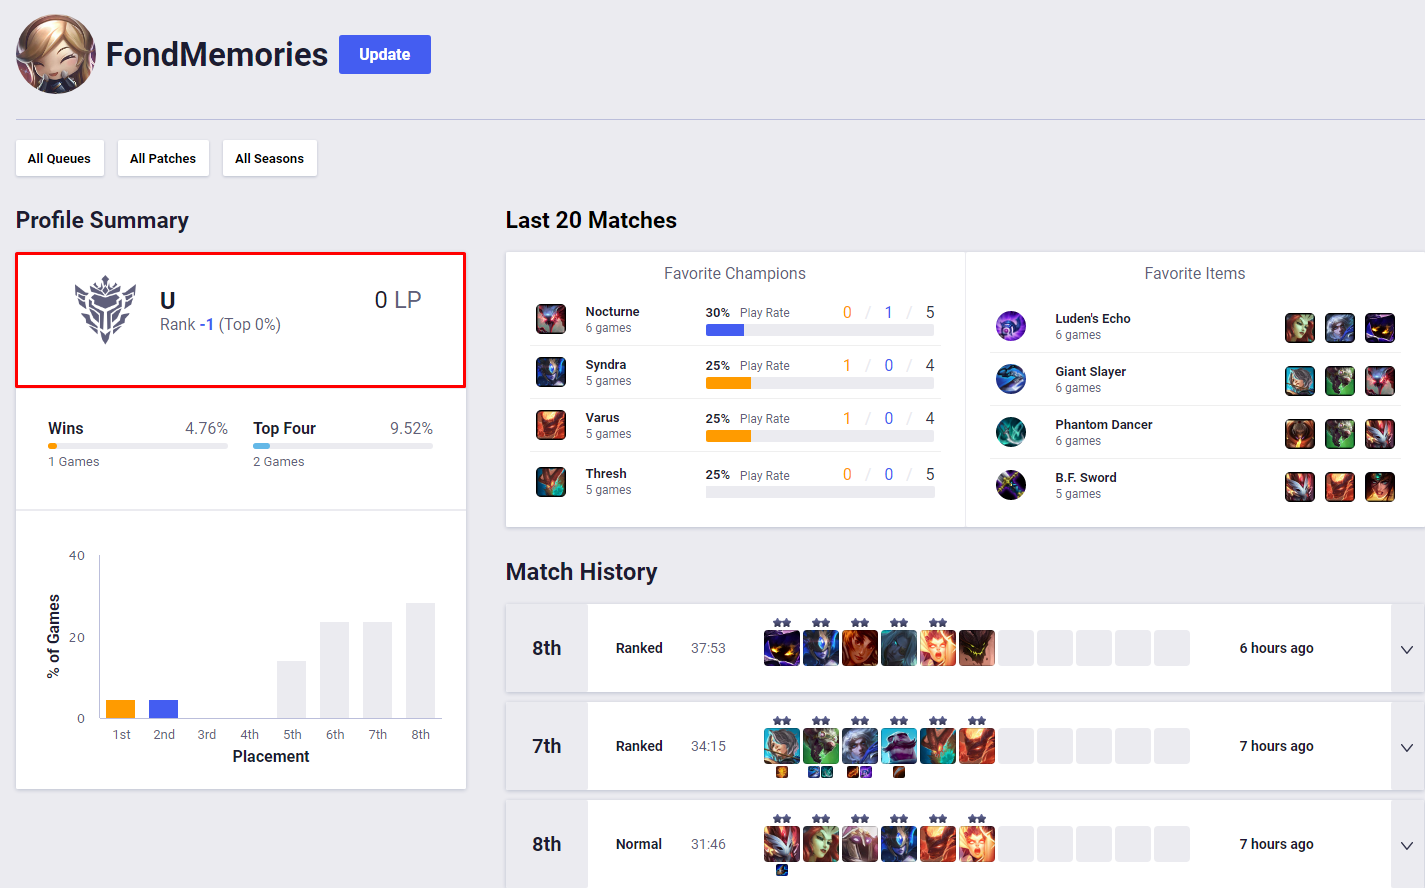Click the Match History heading
1425x888 pixels.
(582, 572)
